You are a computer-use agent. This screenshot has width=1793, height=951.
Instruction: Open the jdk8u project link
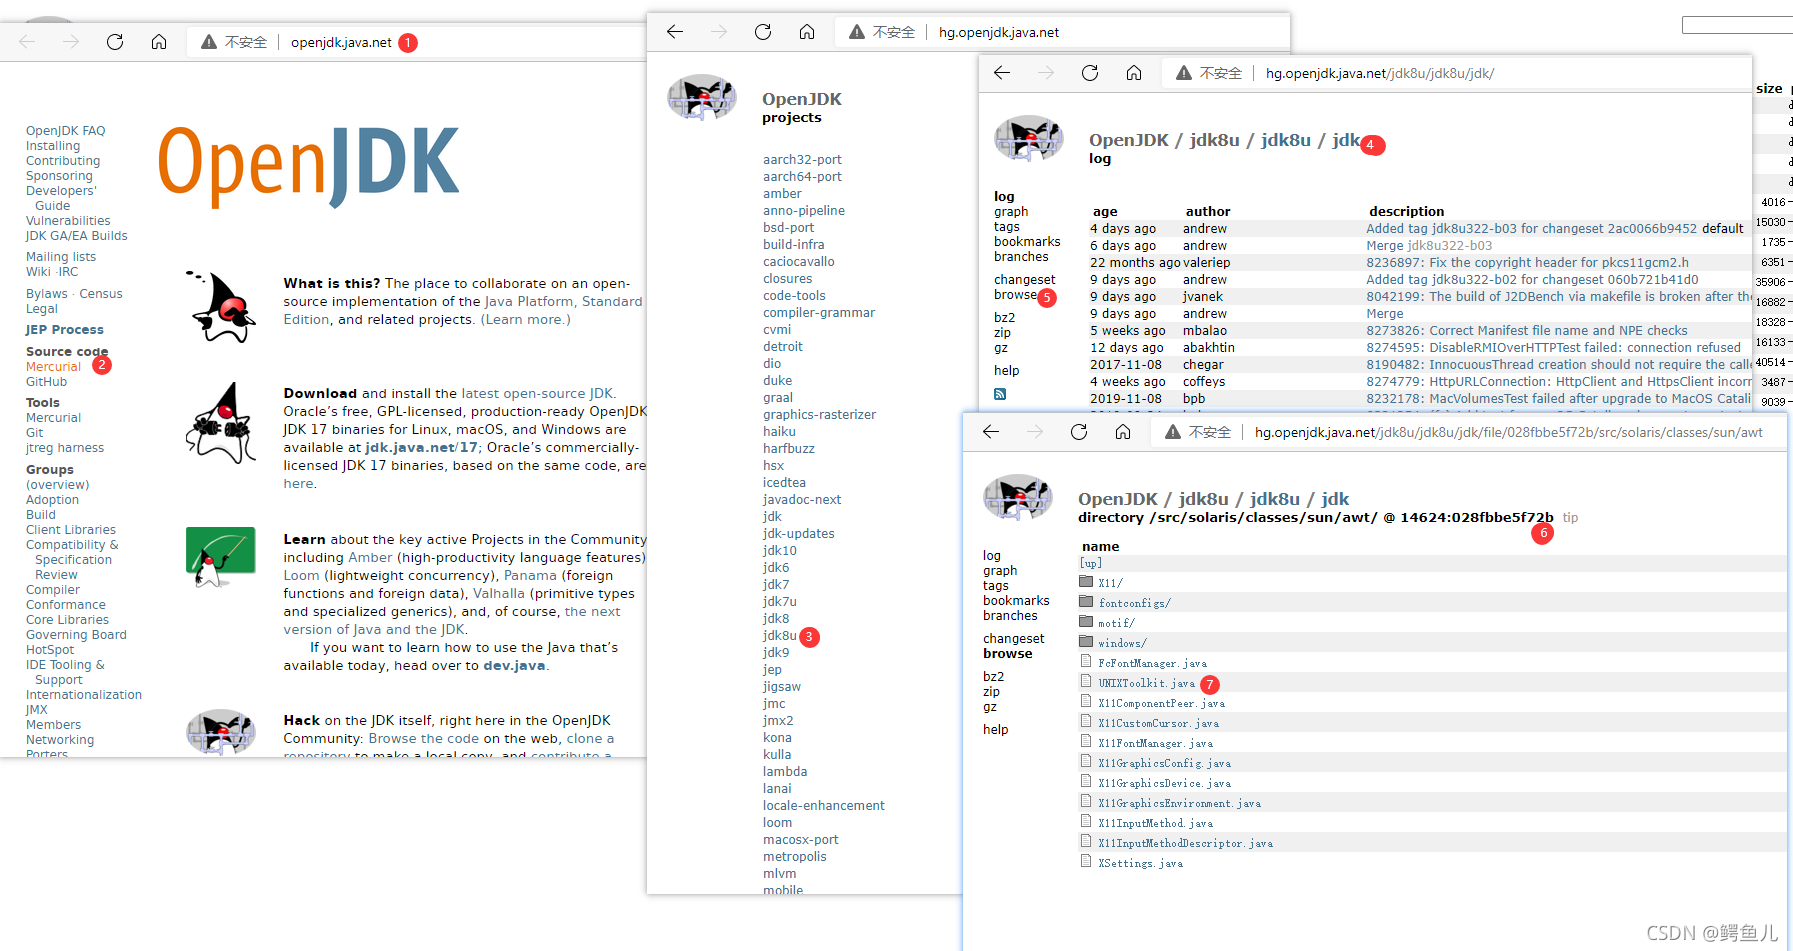tap(780, 636)
